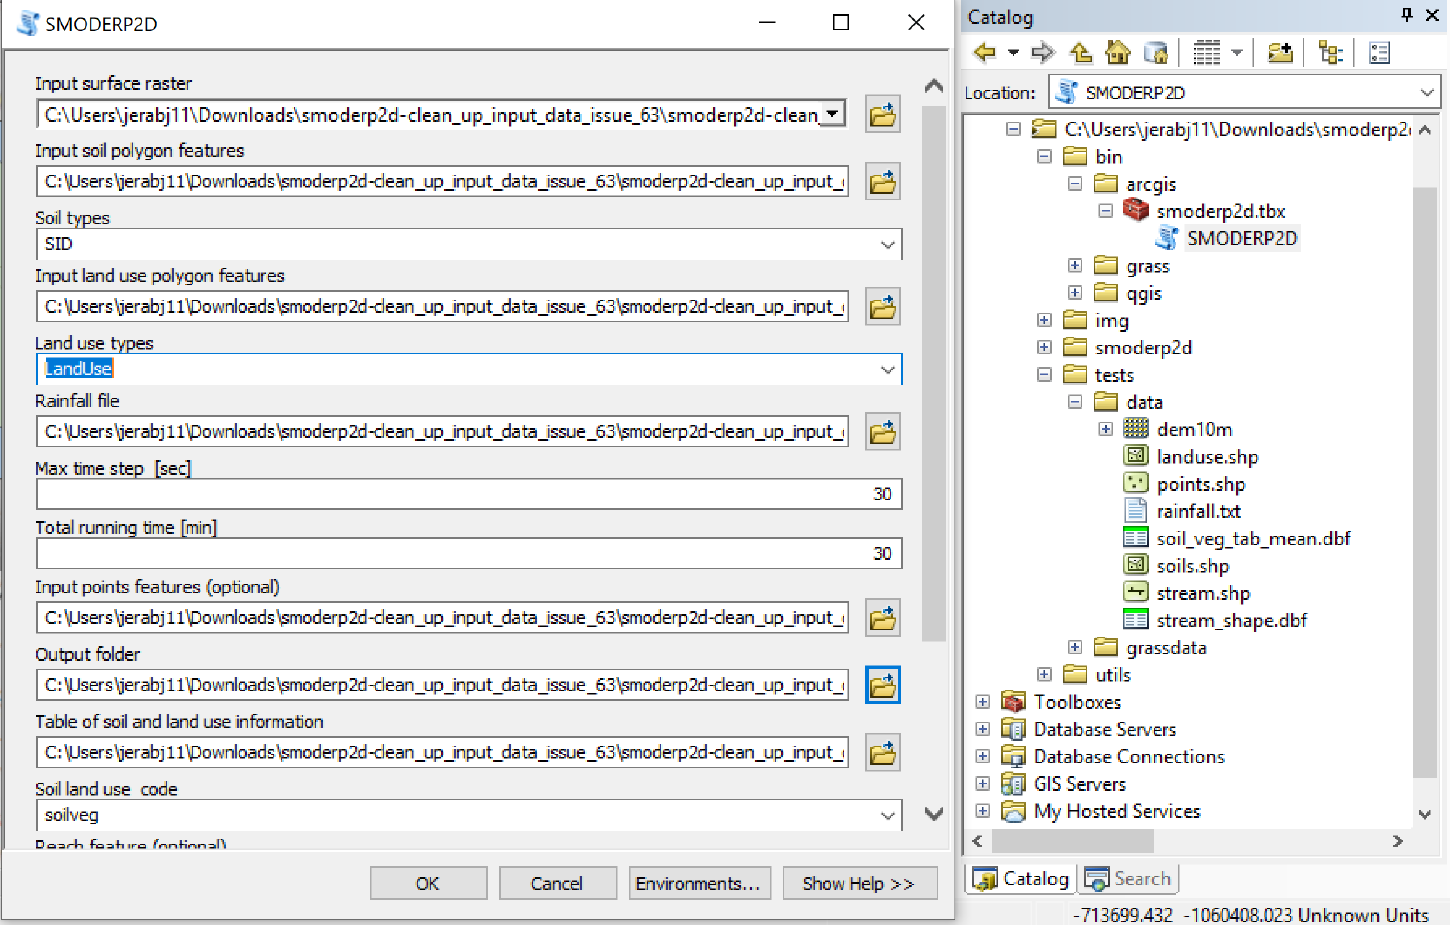The height and width of the screenshot is (925, 1450).
Task: Go to the Home folder in Catalog
Action: tap(1118, 53)
